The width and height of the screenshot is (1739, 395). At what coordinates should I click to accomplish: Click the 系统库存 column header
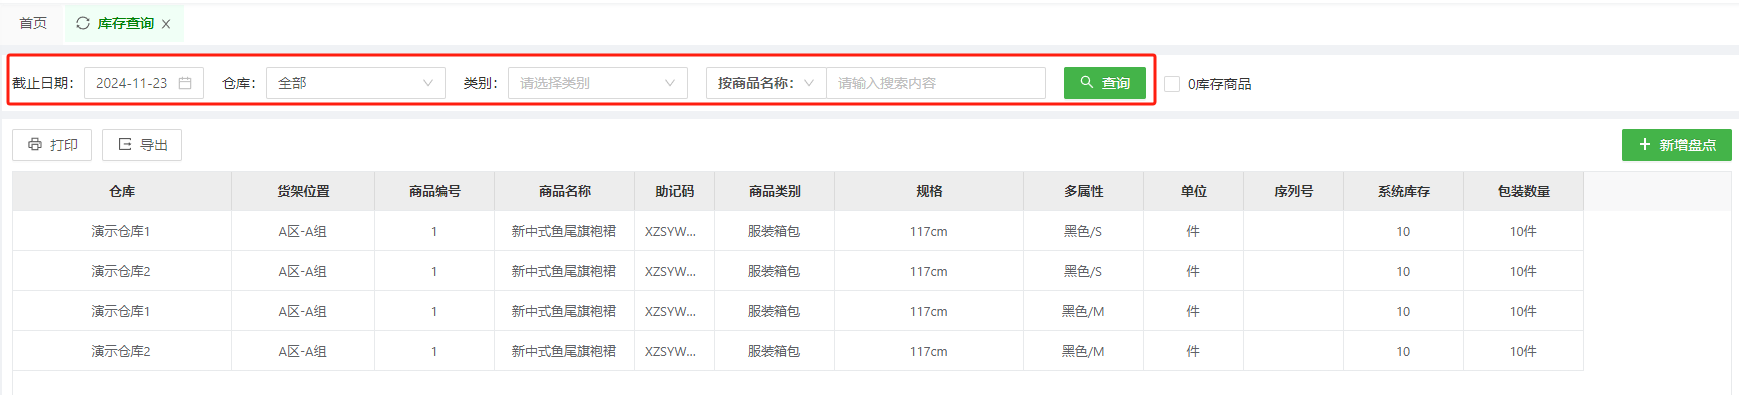pos(1404,191)
